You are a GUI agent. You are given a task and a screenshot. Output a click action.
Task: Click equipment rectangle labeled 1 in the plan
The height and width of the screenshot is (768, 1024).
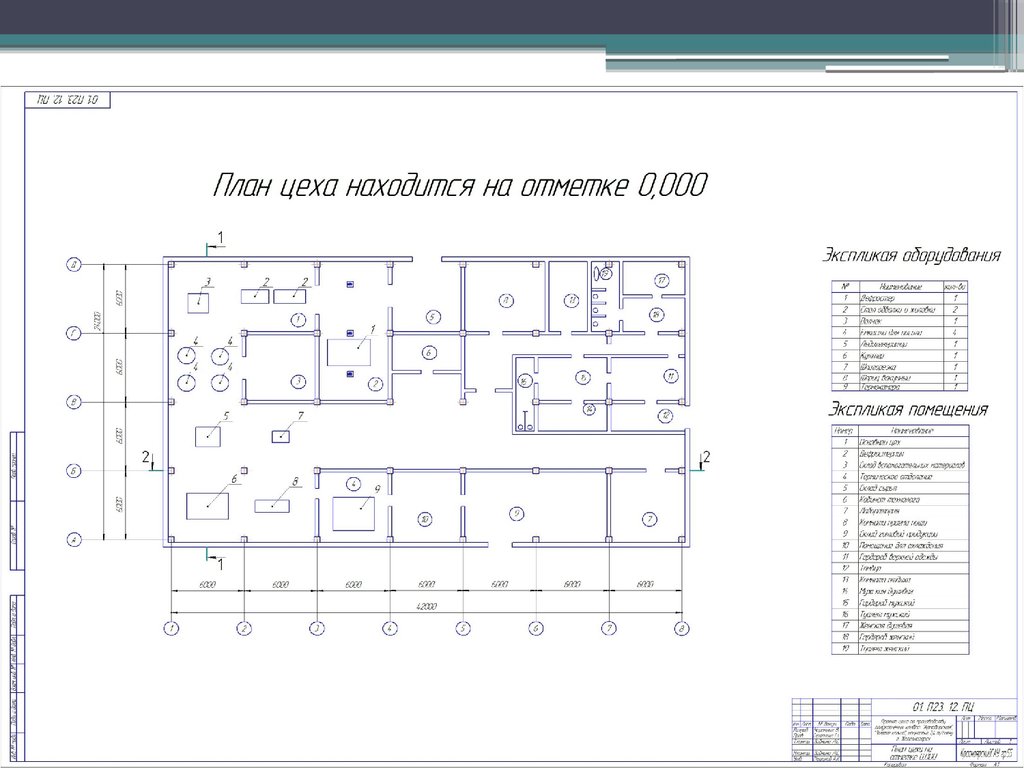click(x=350, y=353)
